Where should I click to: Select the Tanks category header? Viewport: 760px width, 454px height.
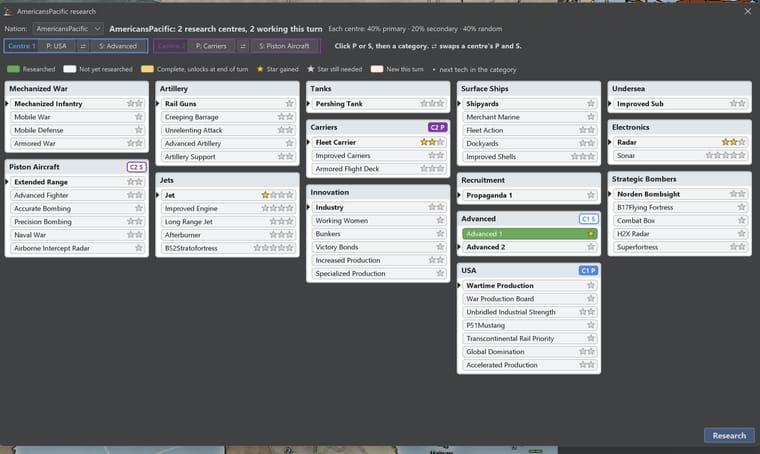(378, 89)
